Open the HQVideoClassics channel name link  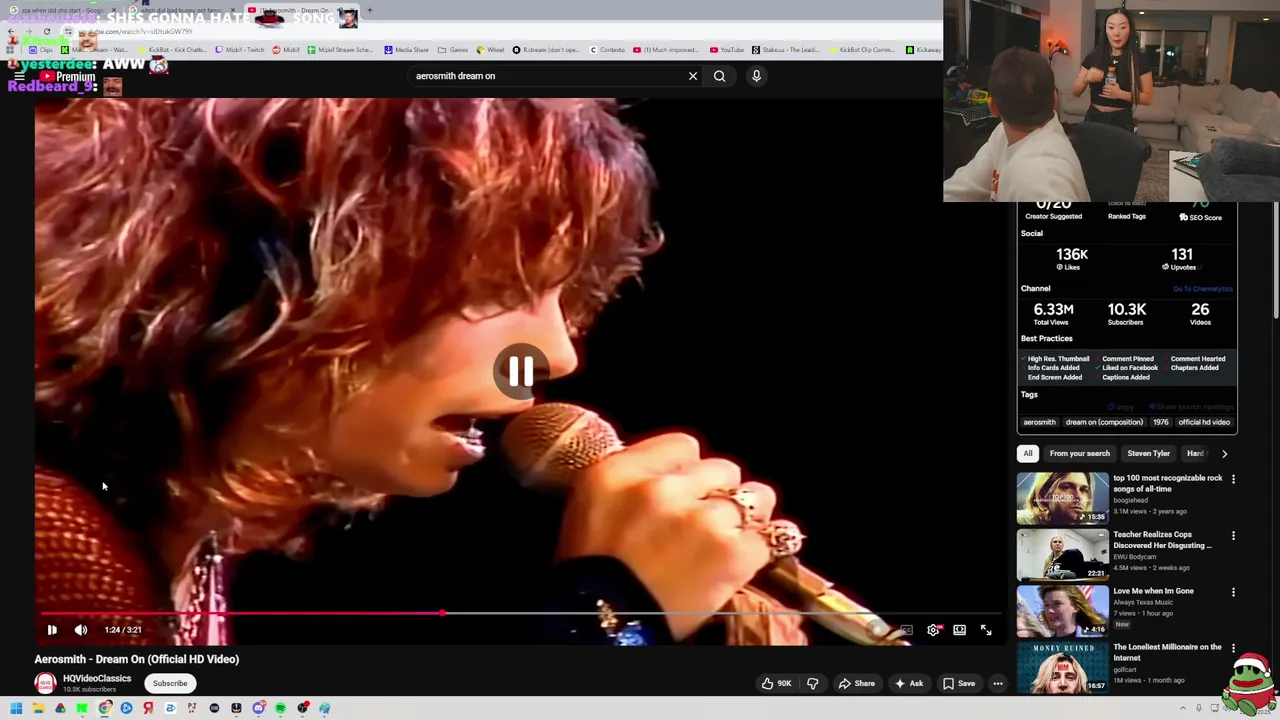(x=97, y=679)
